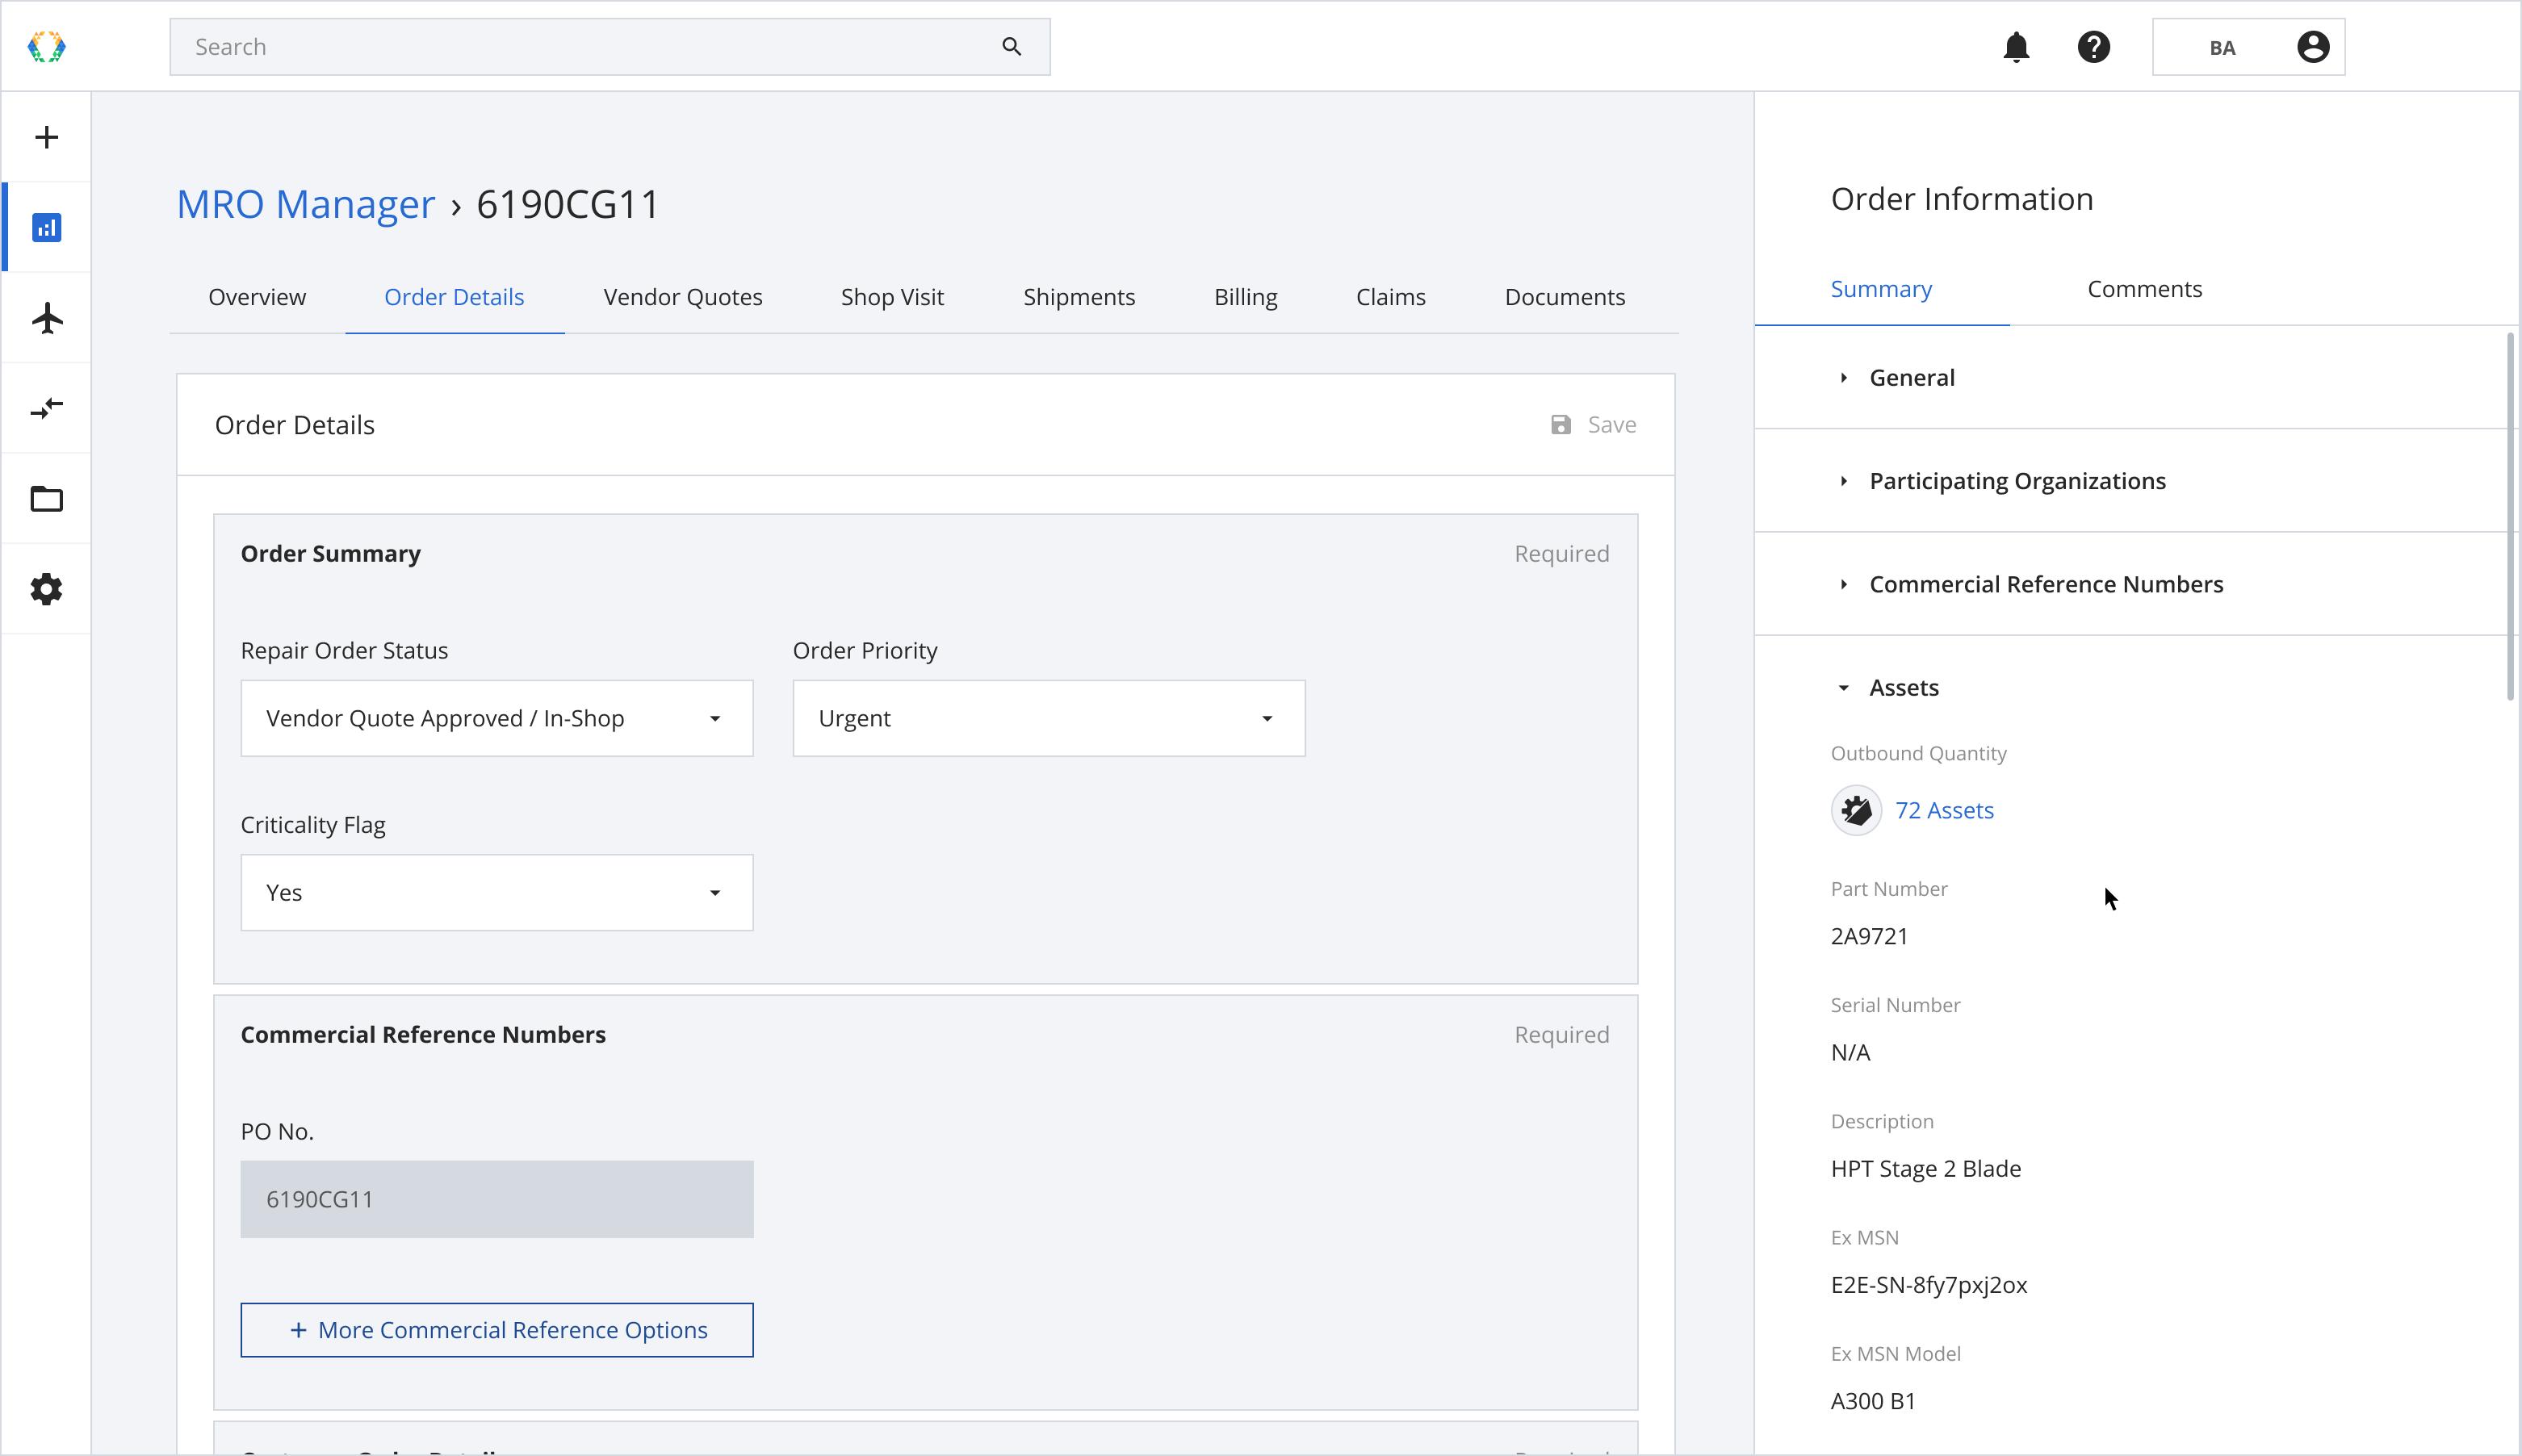Click the part number value 2A9721
This screenshot has height=1456, width=2522.
coord(1869,936)
